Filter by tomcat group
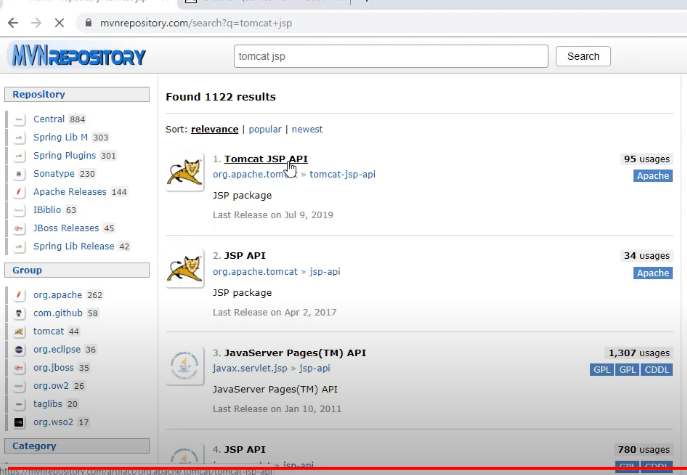 tap(49, 331)
